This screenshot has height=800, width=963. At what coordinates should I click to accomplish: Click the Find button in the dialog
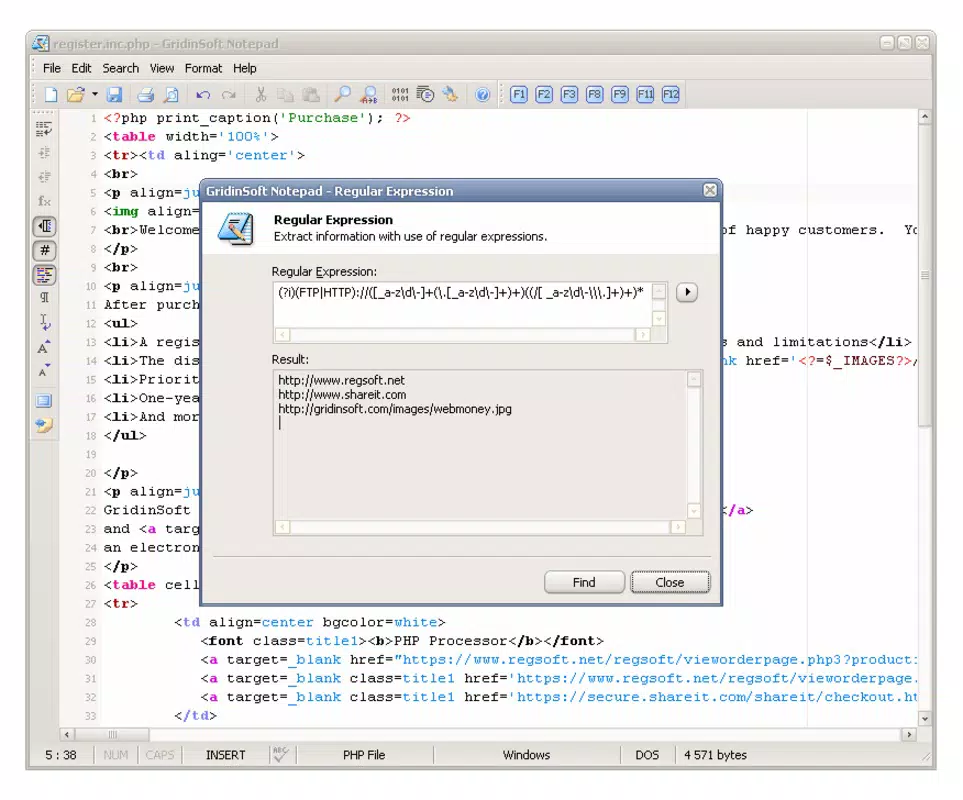[x=584, y=582]
